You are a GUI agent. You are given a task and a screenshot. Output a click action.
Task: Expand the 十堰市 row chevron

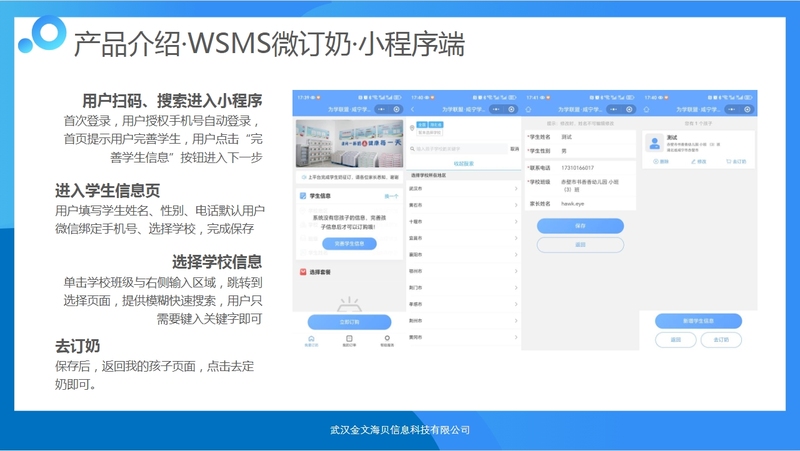(516, 221)
